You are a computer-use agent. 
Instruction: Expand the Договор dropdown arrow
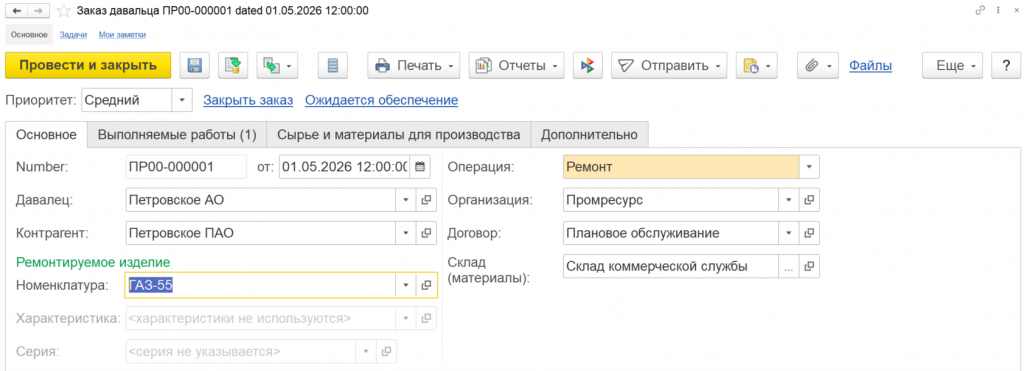(788, 232)
